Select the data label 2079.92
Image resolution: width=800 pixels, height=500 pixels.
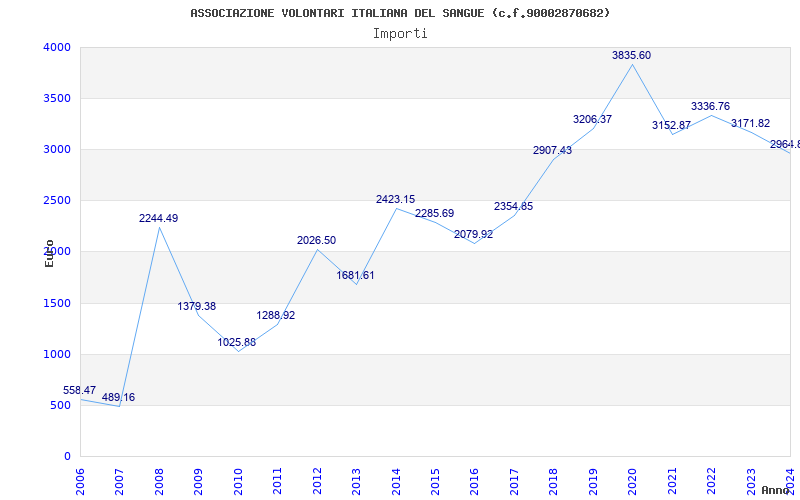pos(473,235)
